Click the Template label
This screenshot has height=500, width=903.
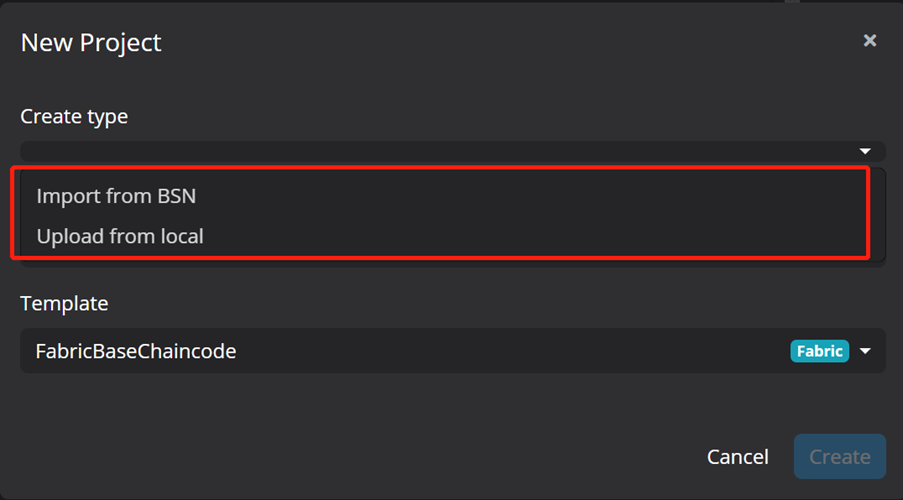click(64, 304)
